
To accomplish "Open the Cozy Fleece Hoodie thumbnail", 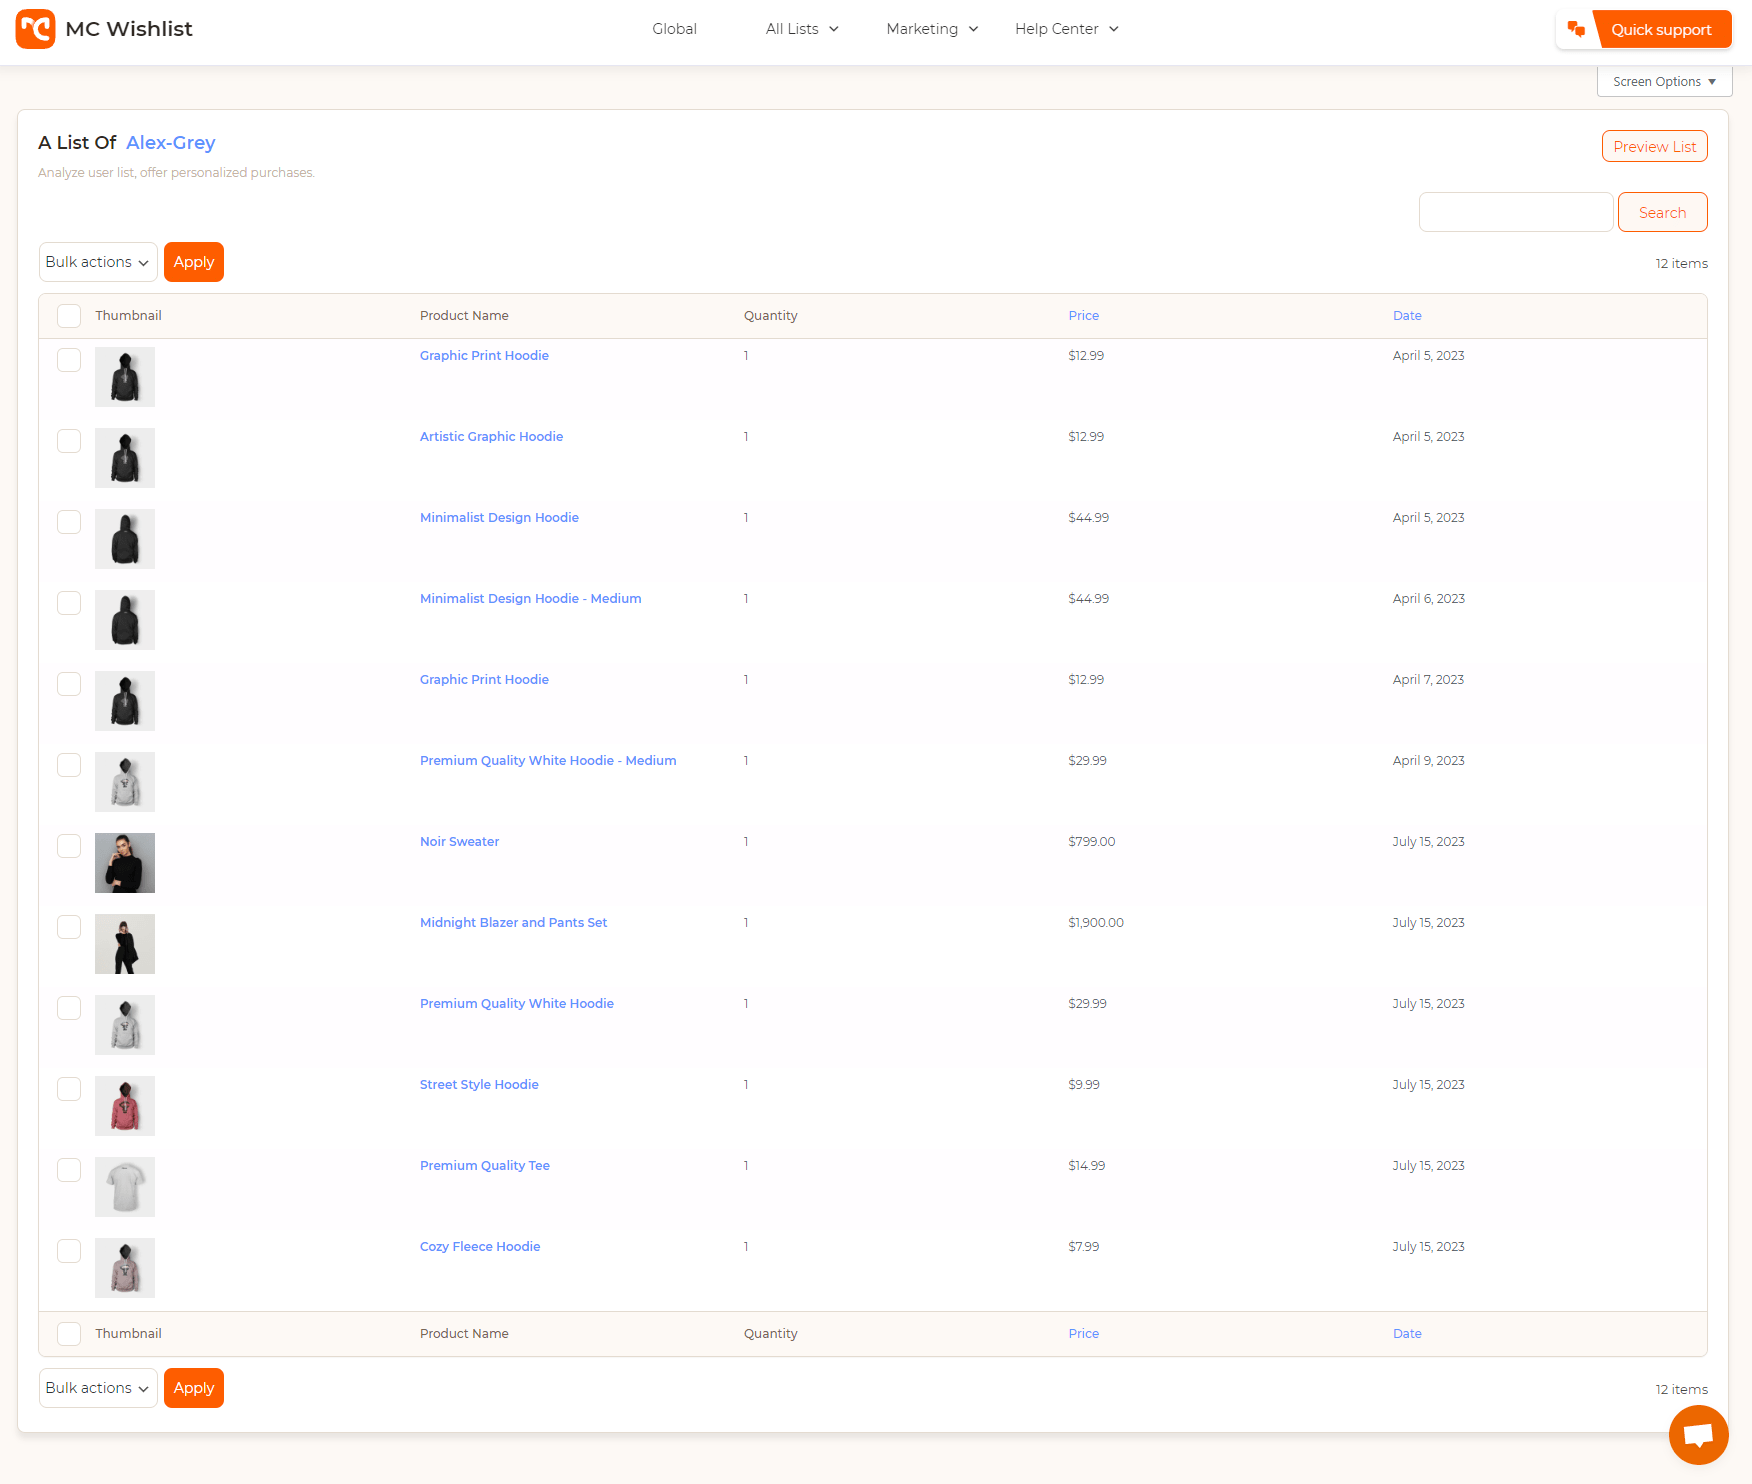I will point(125,1268).
